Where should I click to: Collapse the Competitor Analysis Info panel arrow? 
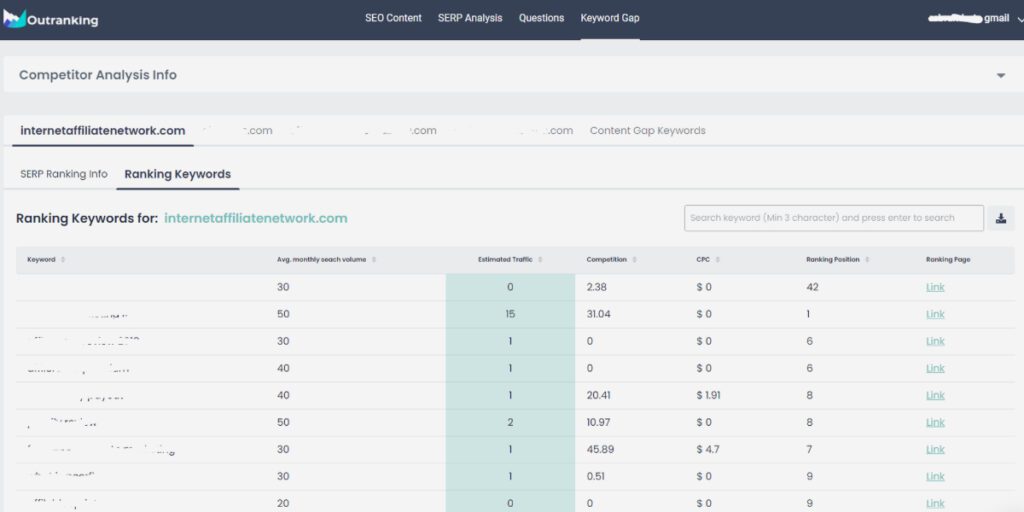tap(1000, 76)
